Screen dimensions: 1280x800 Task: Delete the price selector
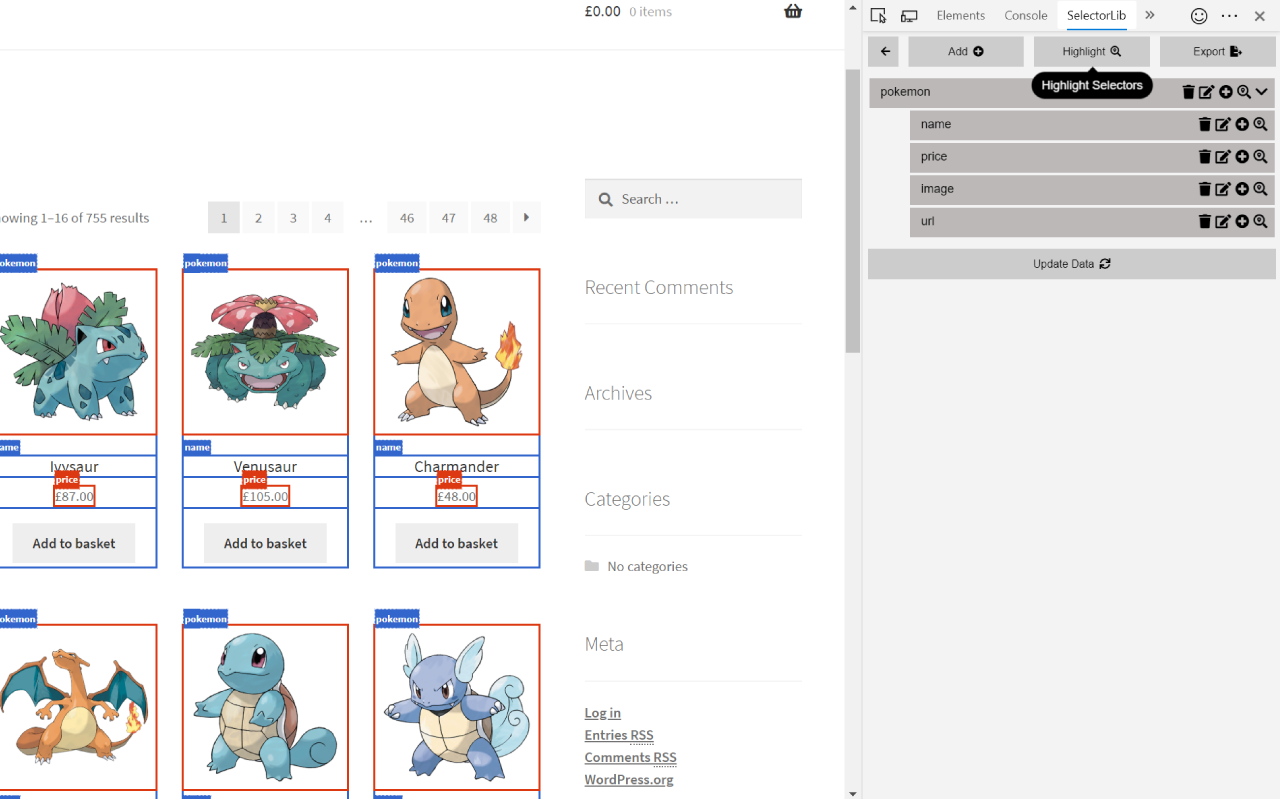pyautogui.click(x=1205, y=157)
